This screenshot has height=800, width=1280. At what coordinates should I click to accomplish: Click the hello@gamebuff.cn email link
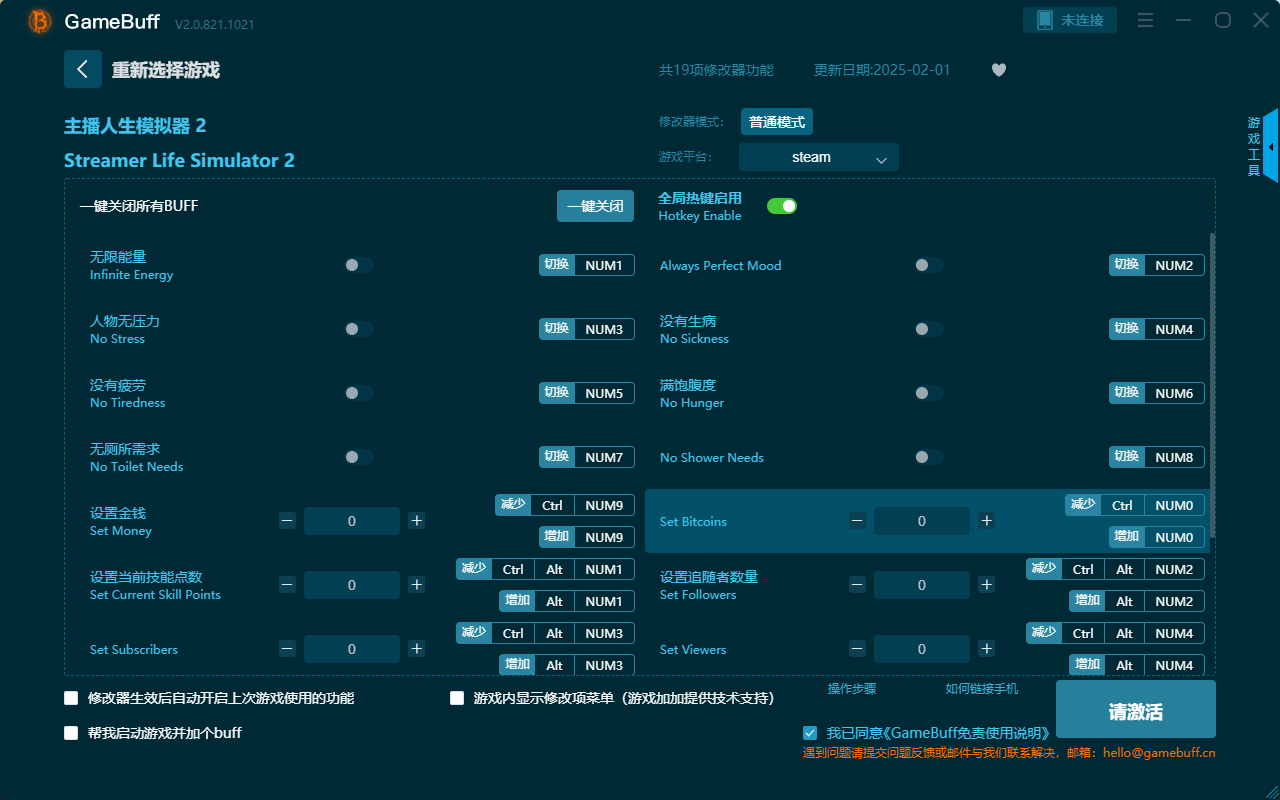pos(1160,754)
